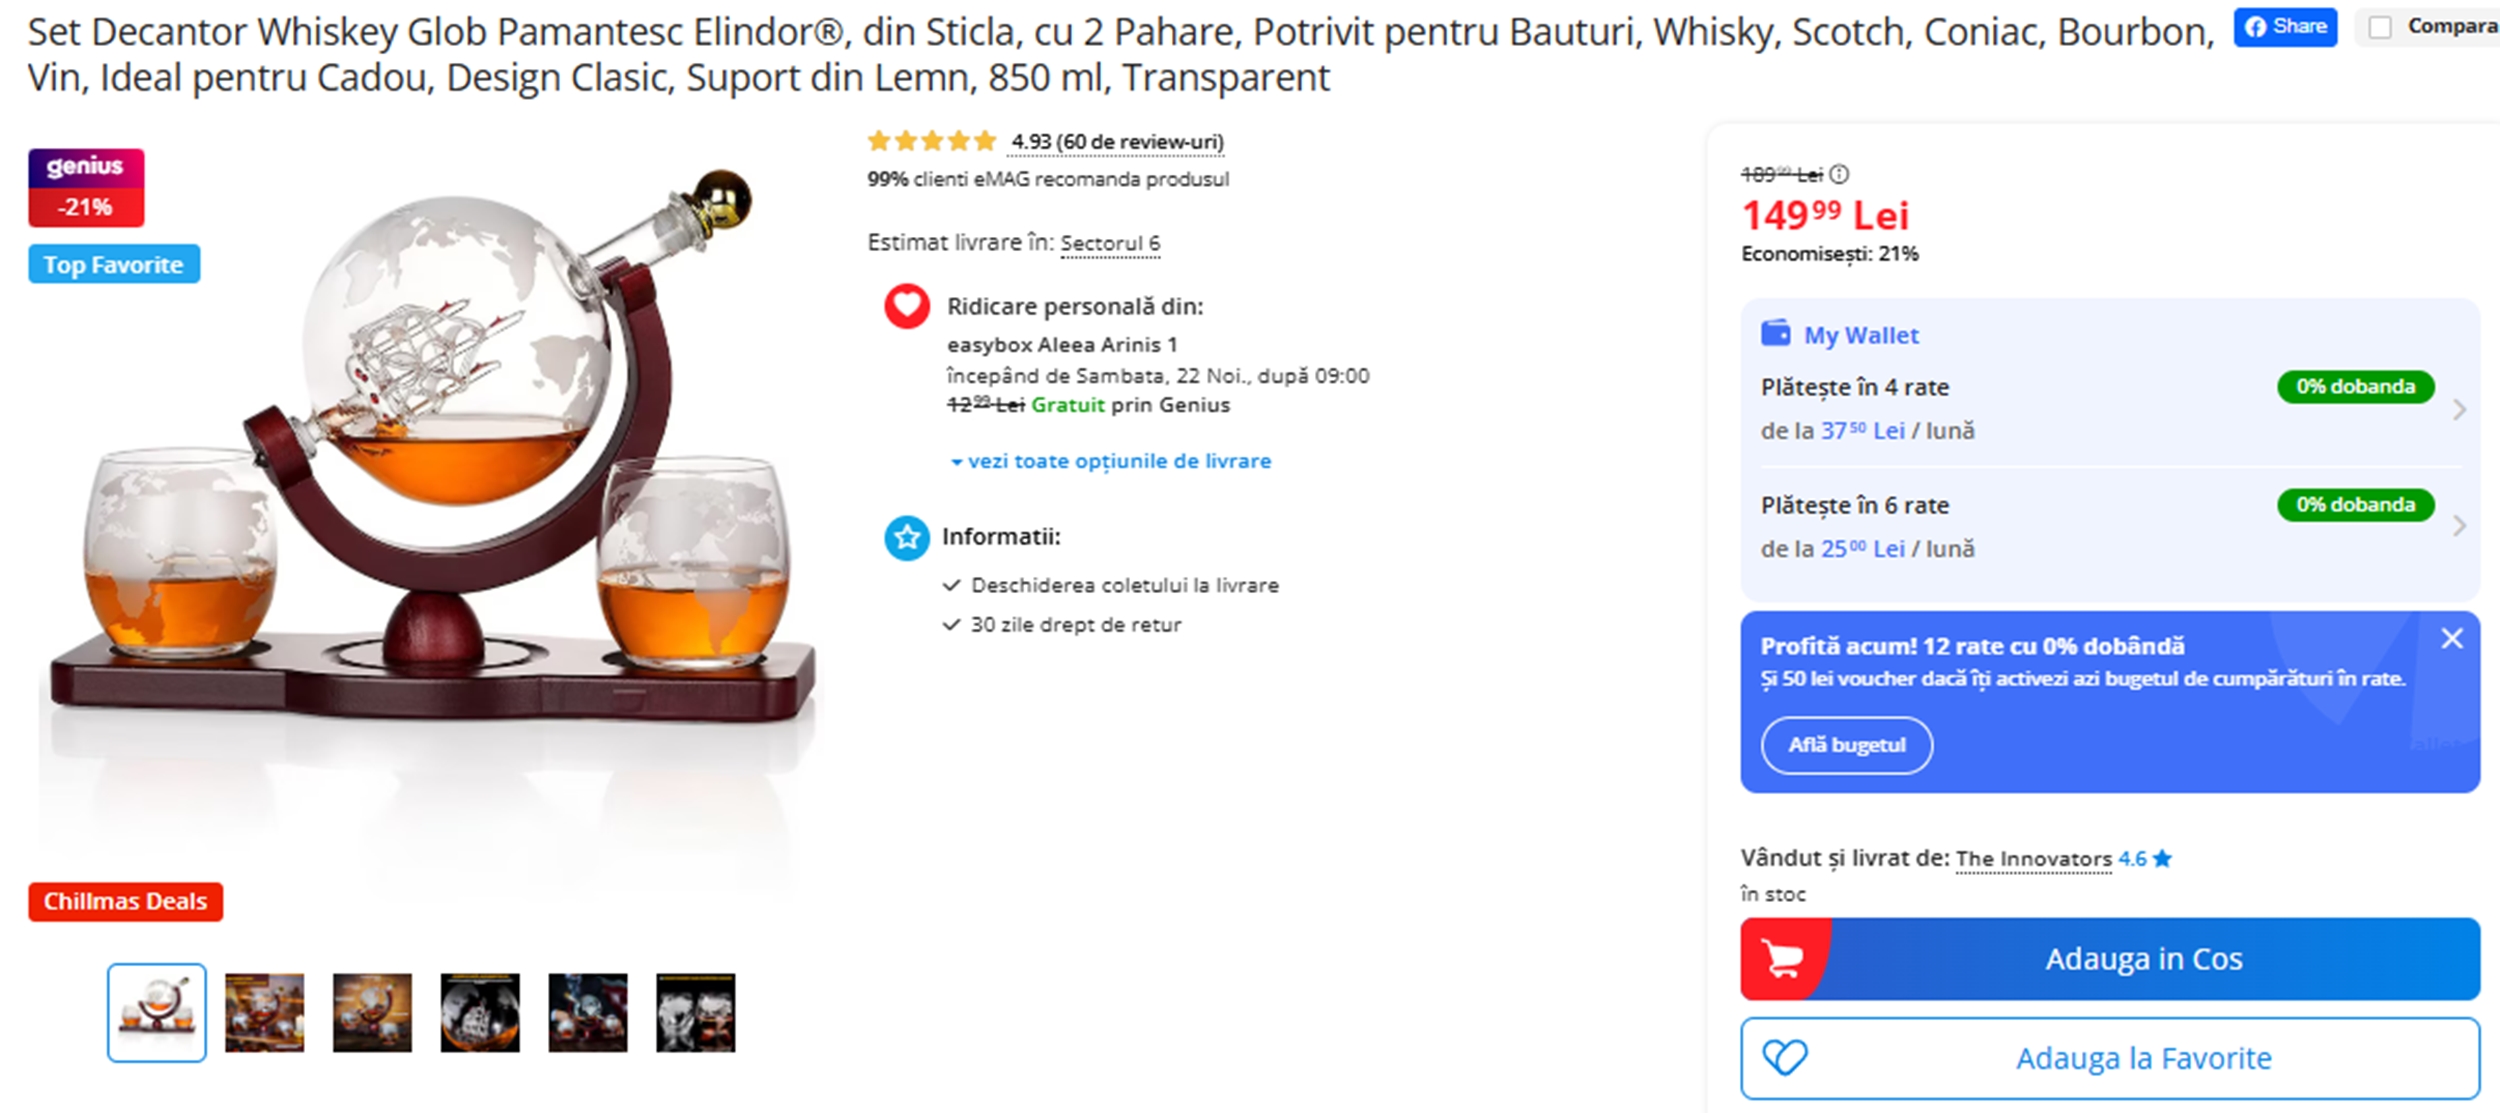This screenshot has height=1113, width=2500.
Task: Share the product on Facebook
Action: coord(2284,27)
